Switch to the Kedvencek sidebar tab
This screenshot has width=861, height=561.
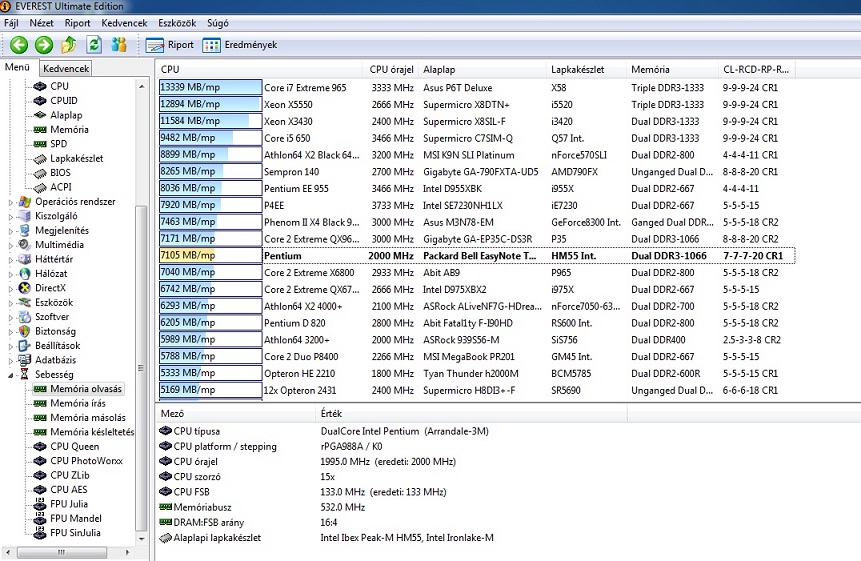pyautogui.click(x=66, y=69)
